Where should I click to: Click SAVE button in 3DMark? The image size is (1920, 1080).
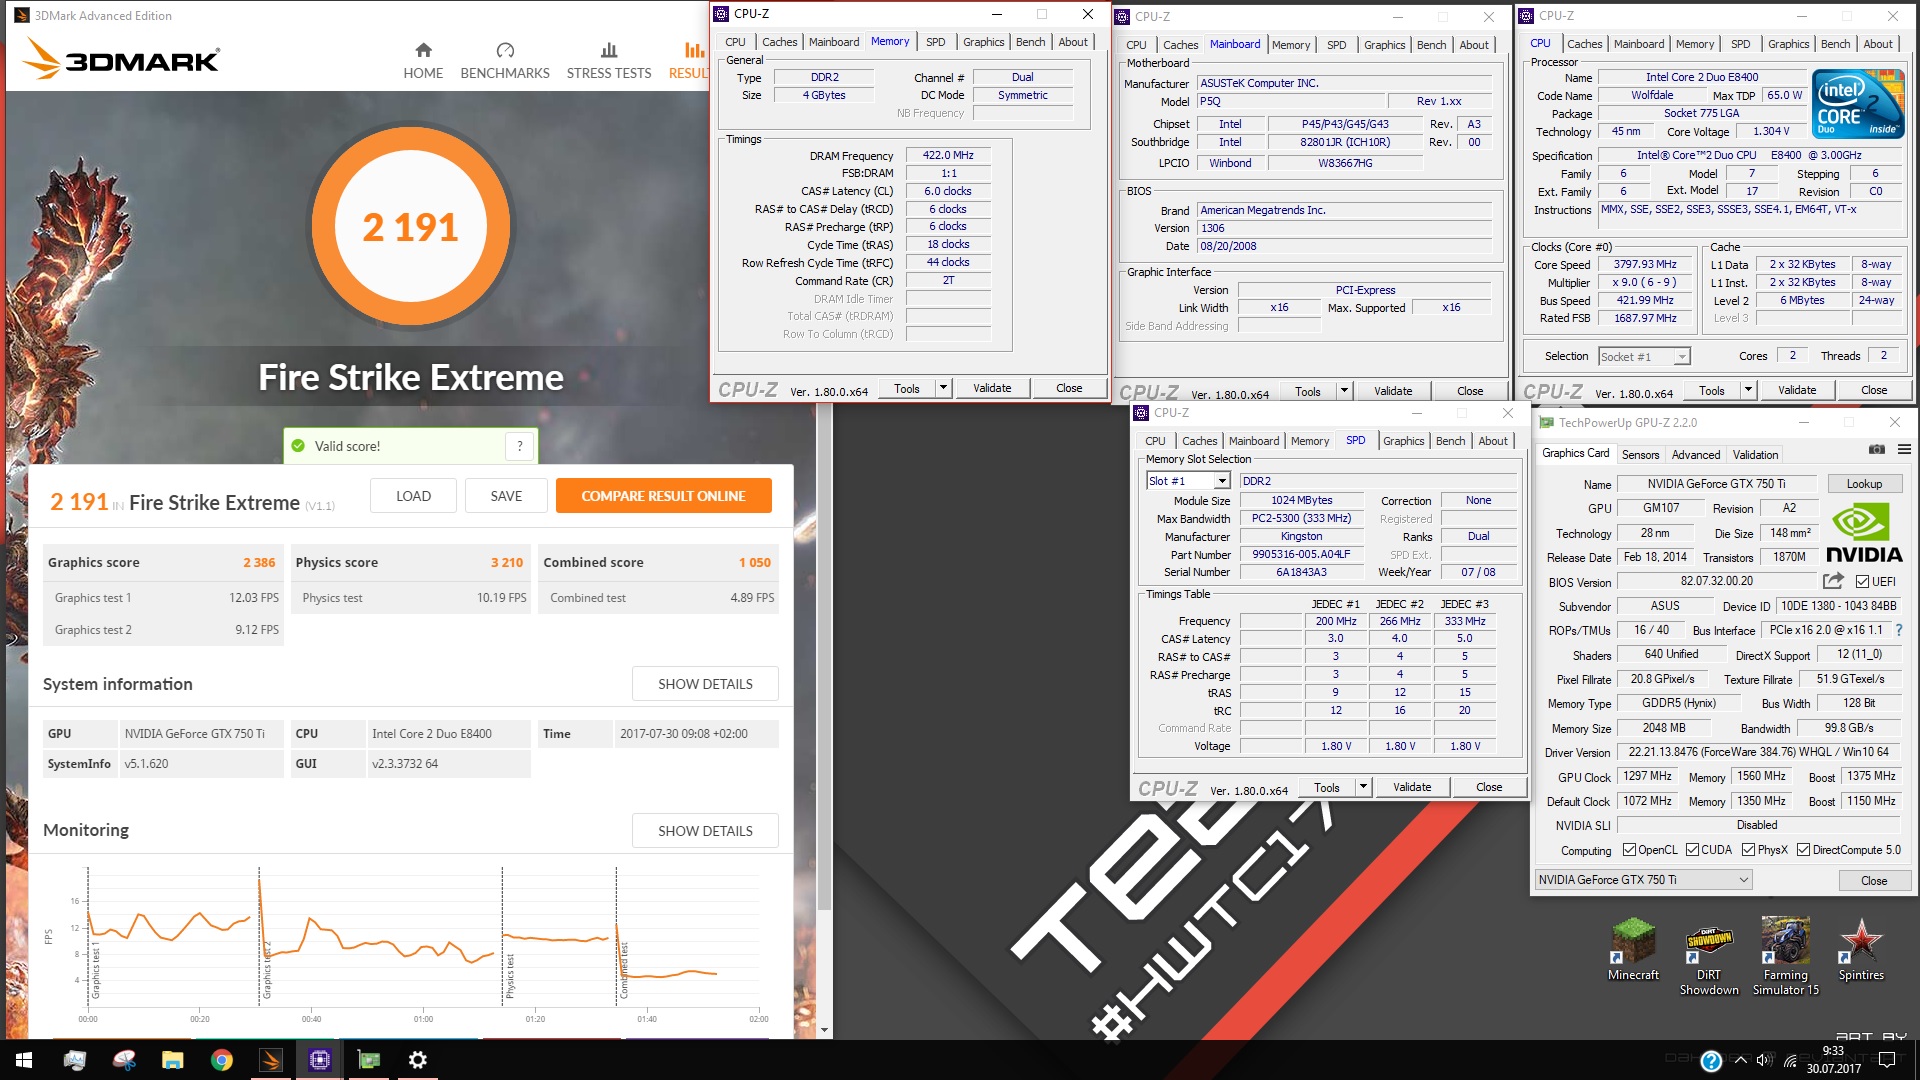(x=506, y=496)
